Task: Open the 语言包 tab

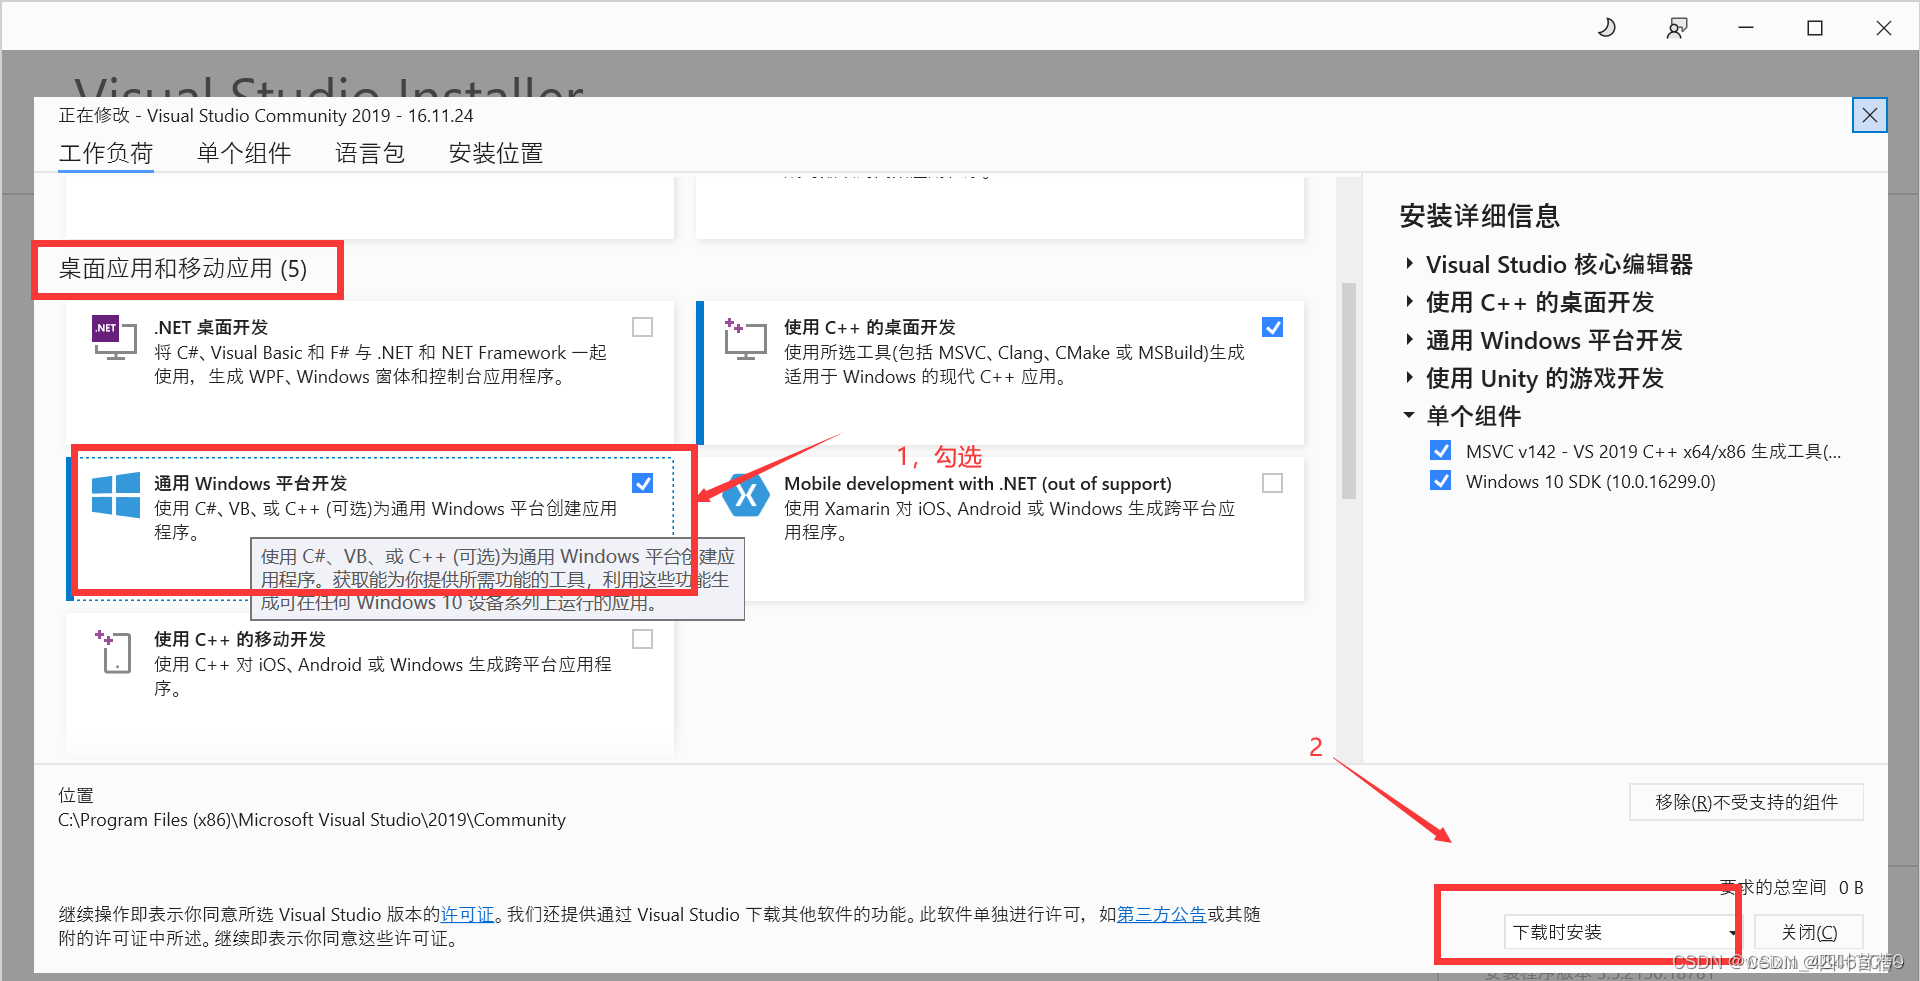Action: 369,153
